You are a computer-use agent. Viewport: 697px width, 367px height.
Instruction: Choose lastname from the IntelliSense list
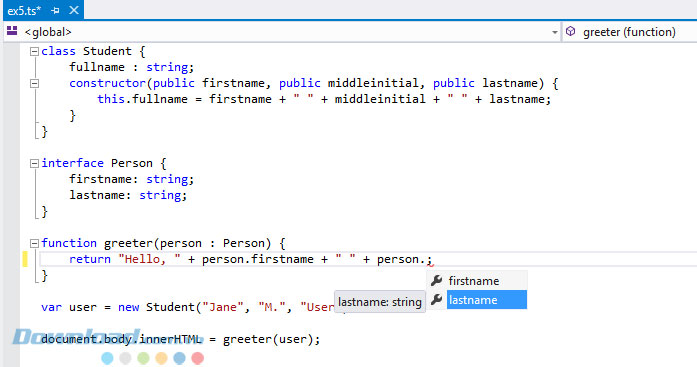[x=477, y=300]
